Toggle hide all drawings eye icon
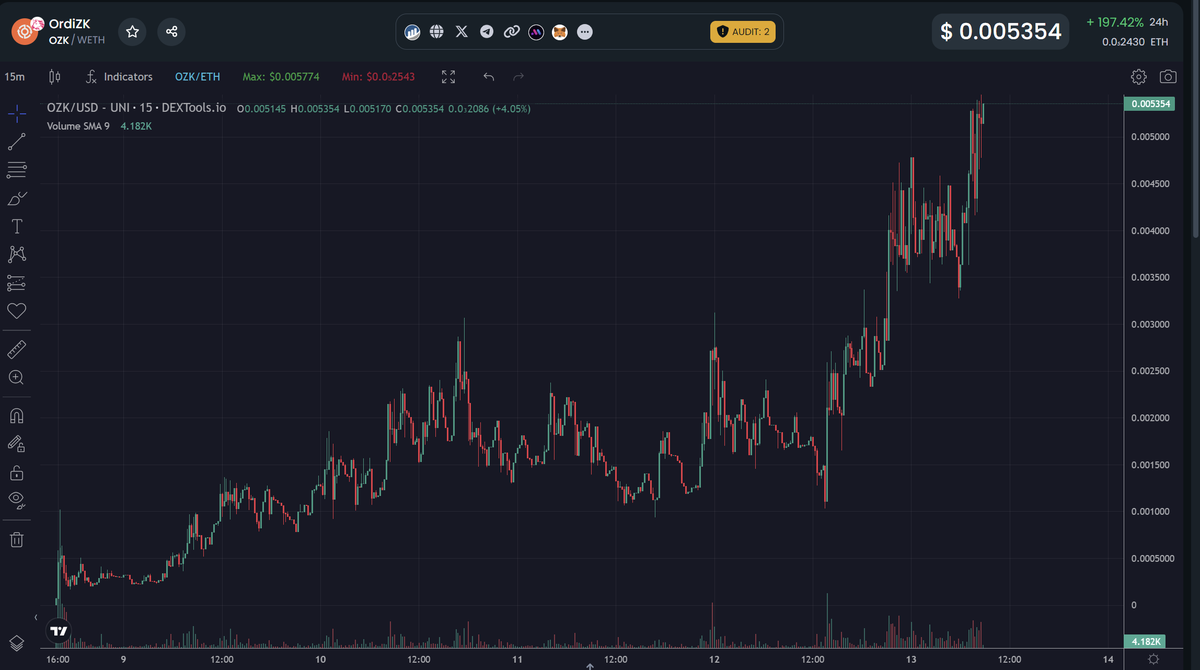 17,499
